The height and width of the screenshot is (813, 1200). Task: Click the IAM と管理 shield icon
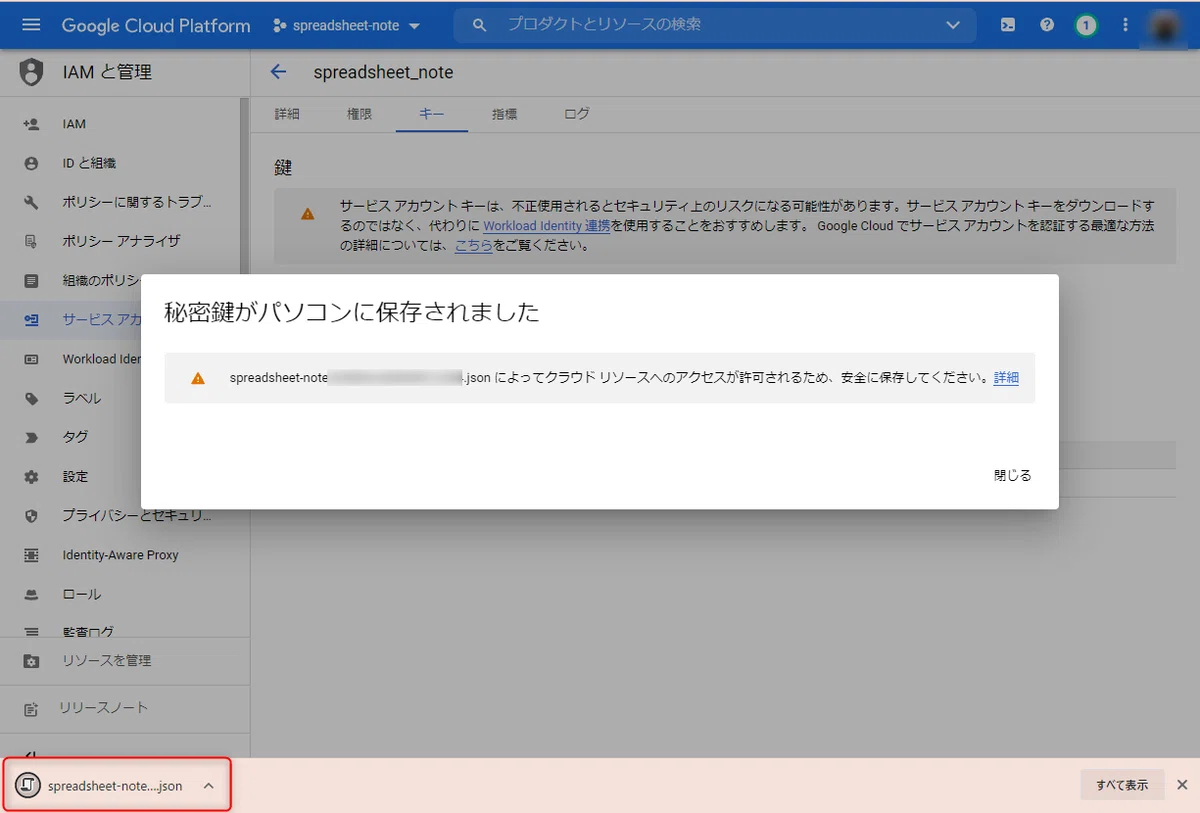(x=32, y=72)
